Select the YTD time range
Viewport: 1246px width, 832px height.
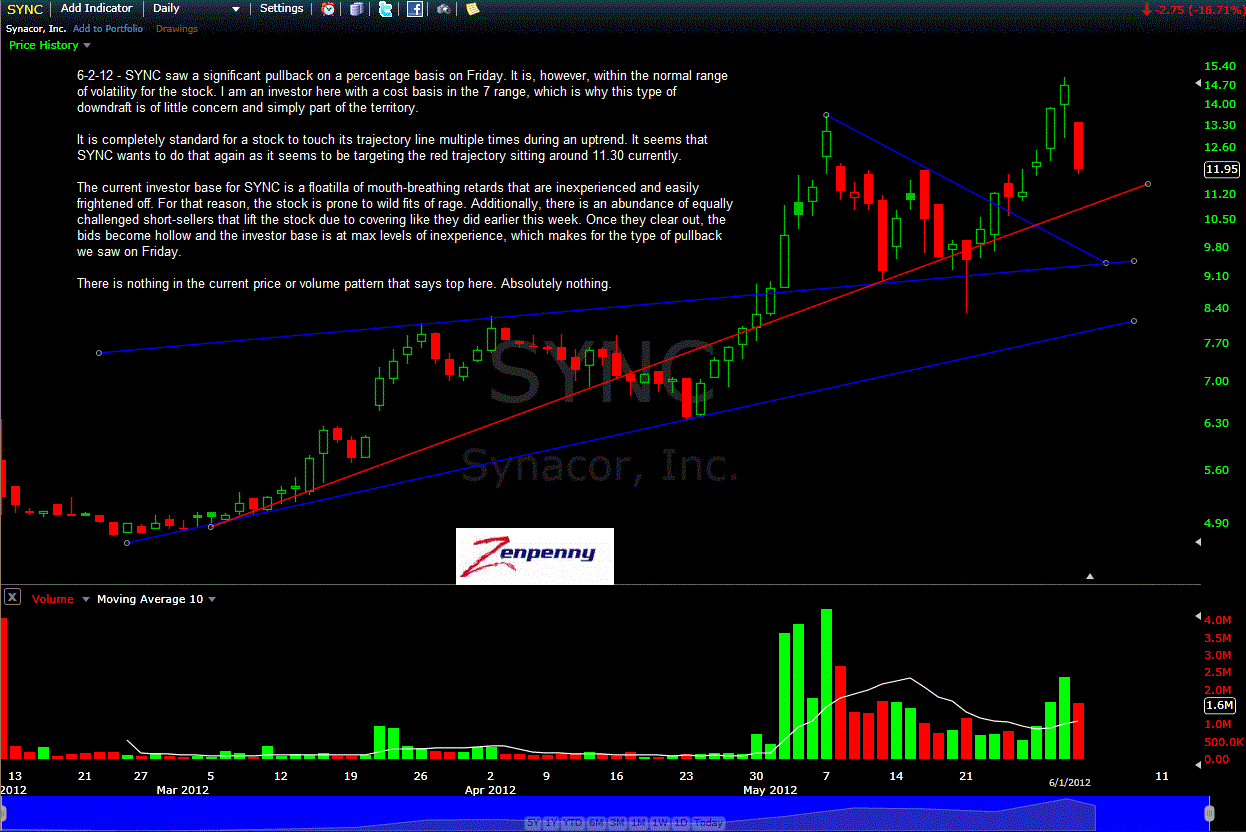pyautogui.click(x=572, y=823)
